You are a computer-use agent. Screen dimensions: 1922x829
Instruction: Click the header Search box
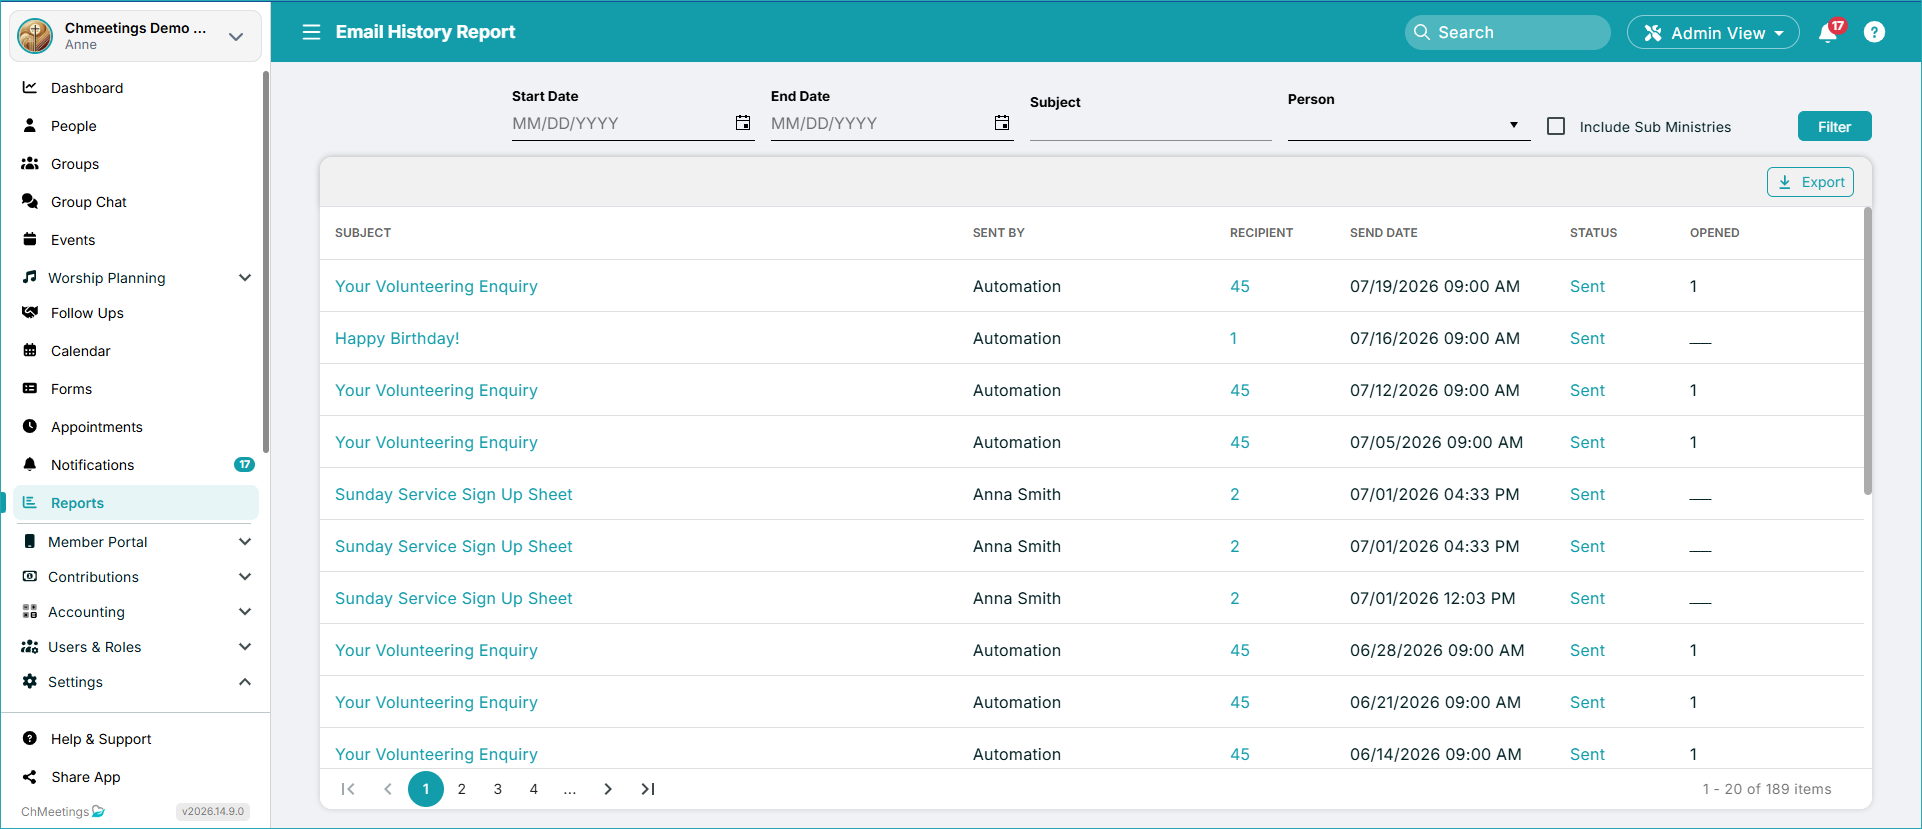coord(1507,32)
